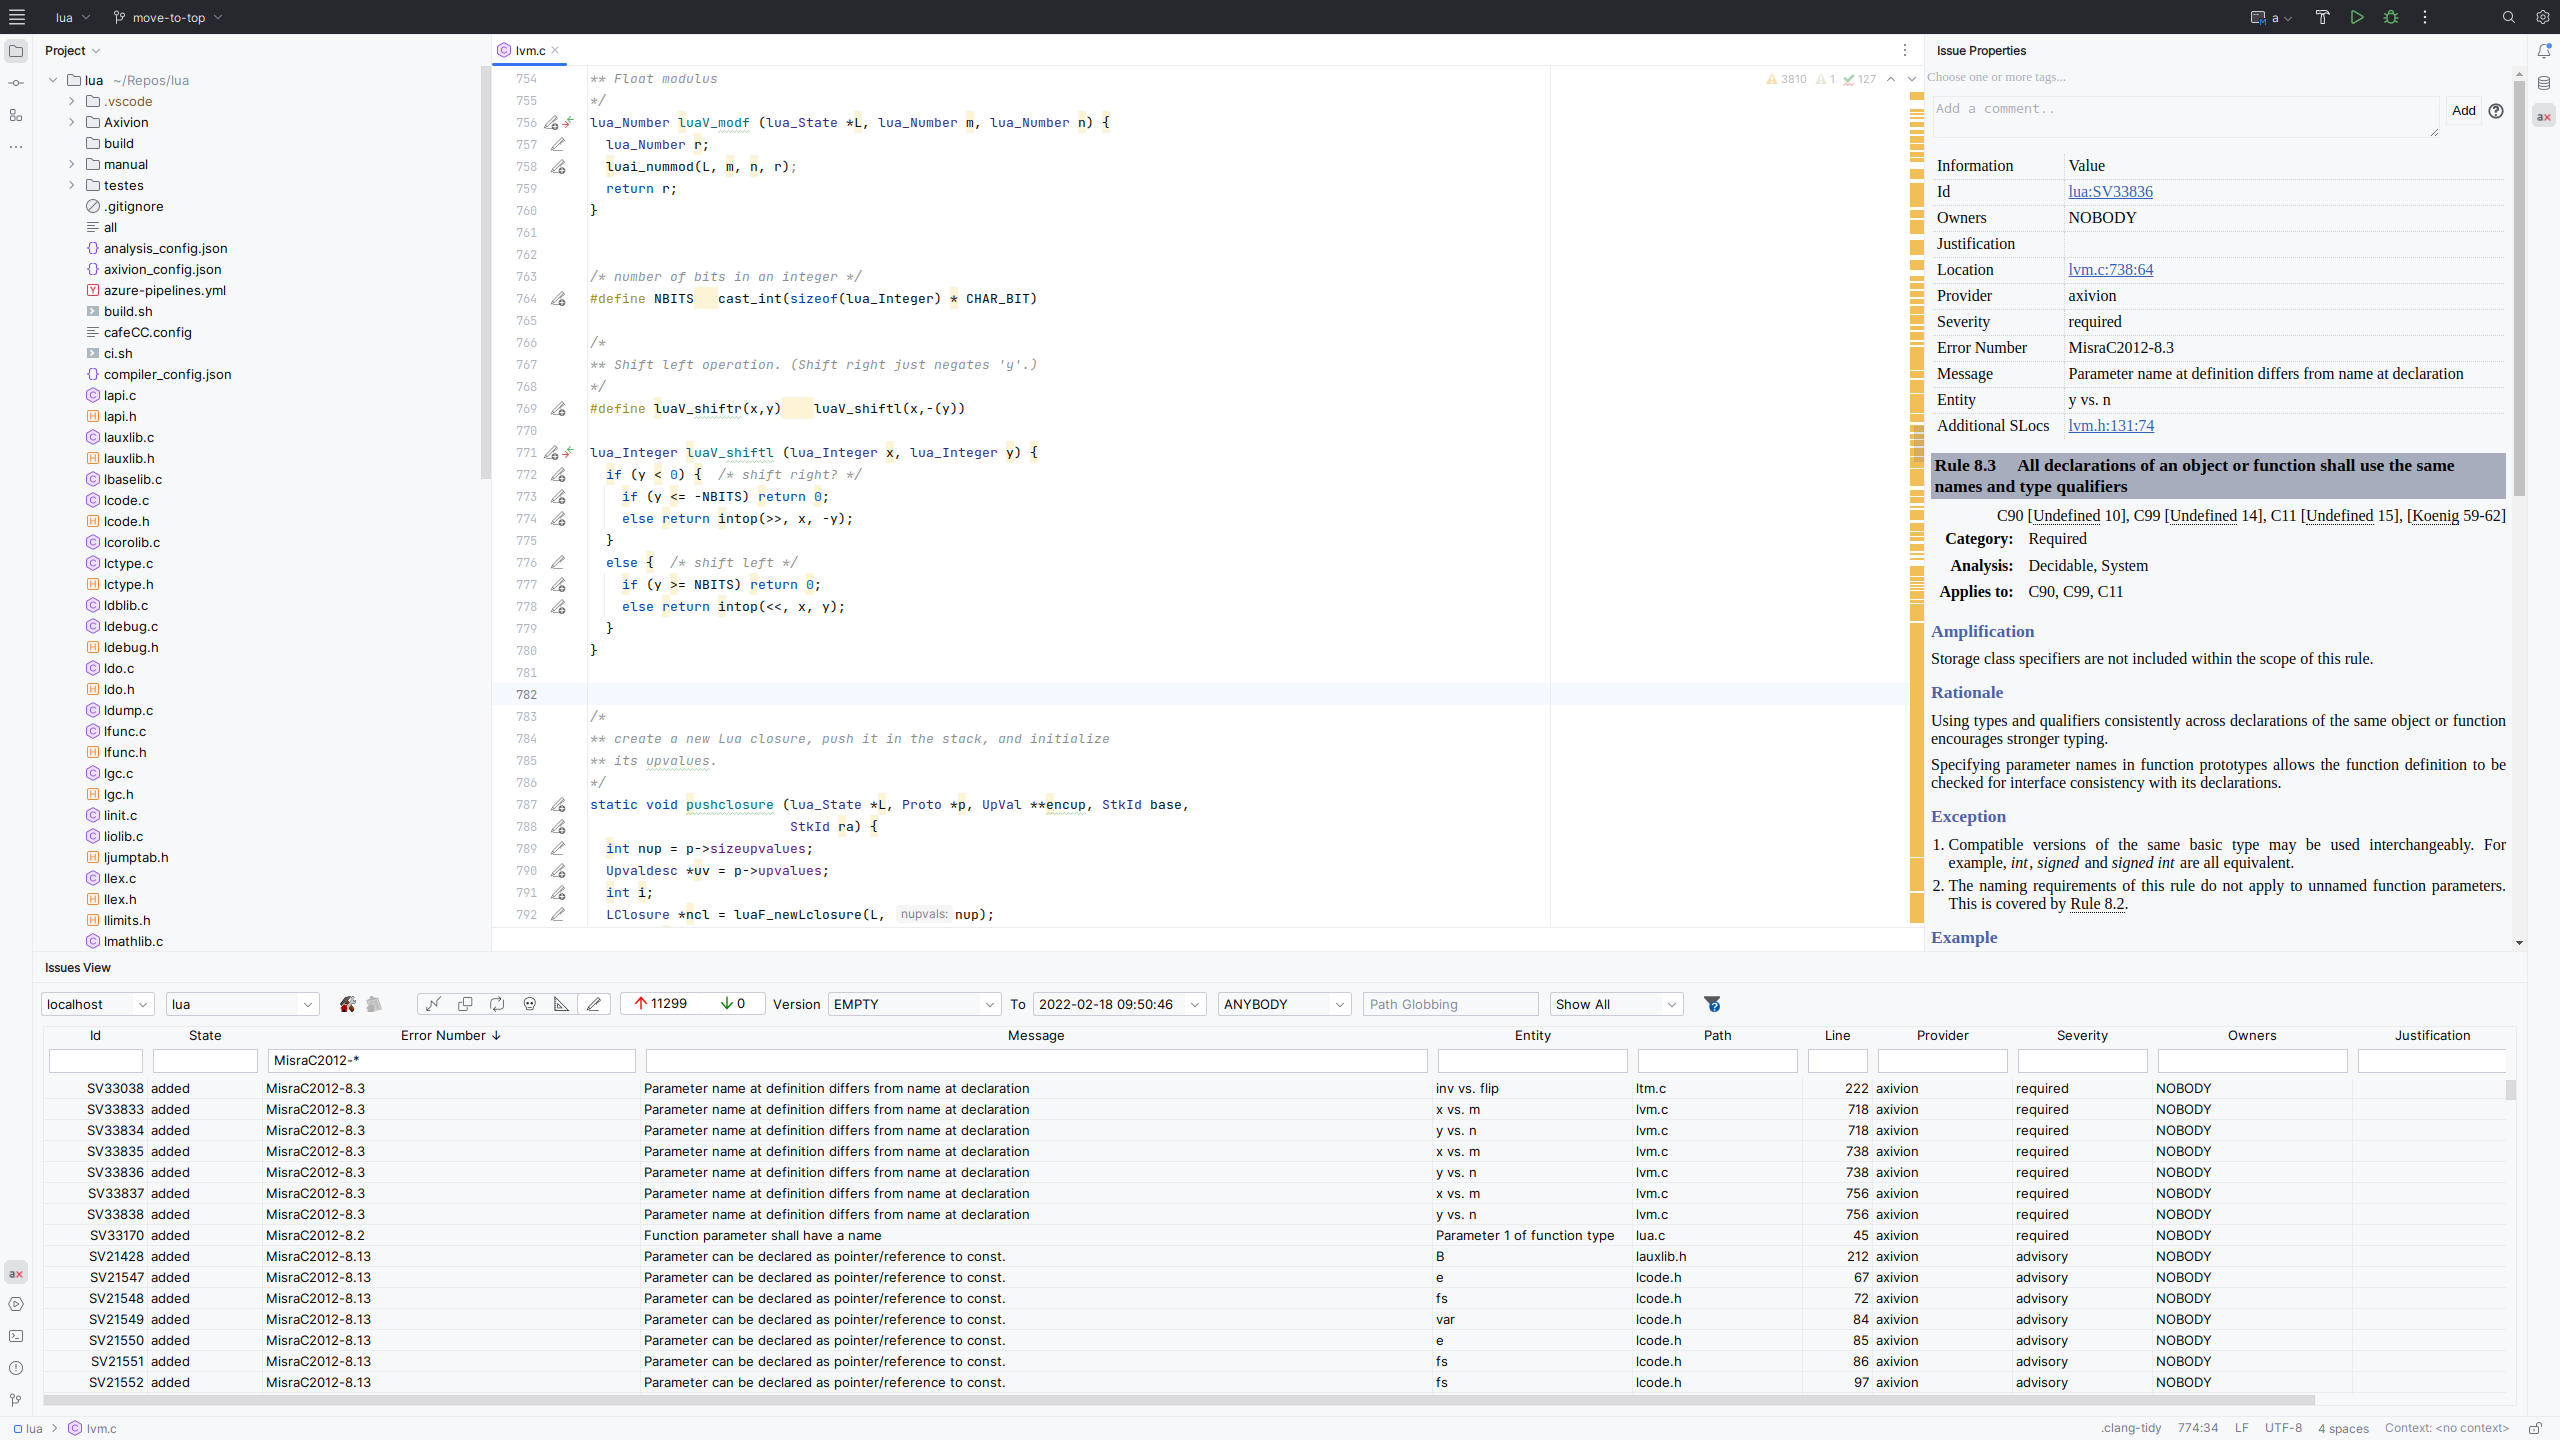The width and height of the screenshot is (2560, 1440).
Task: Open editor tab options menu
Action: tap(1905, 50)
